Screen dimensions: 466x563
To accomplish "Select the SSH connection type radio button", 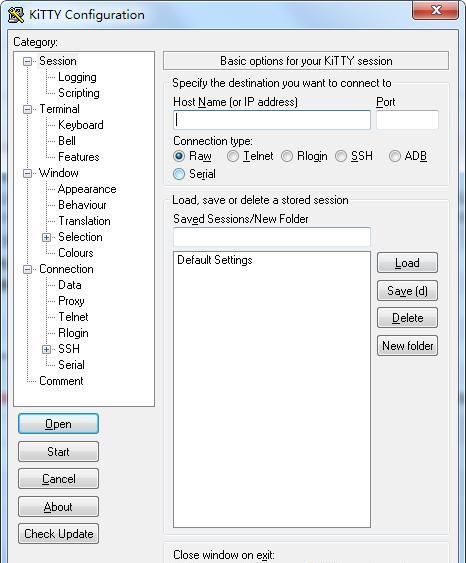I will click(x=341, y=156).
